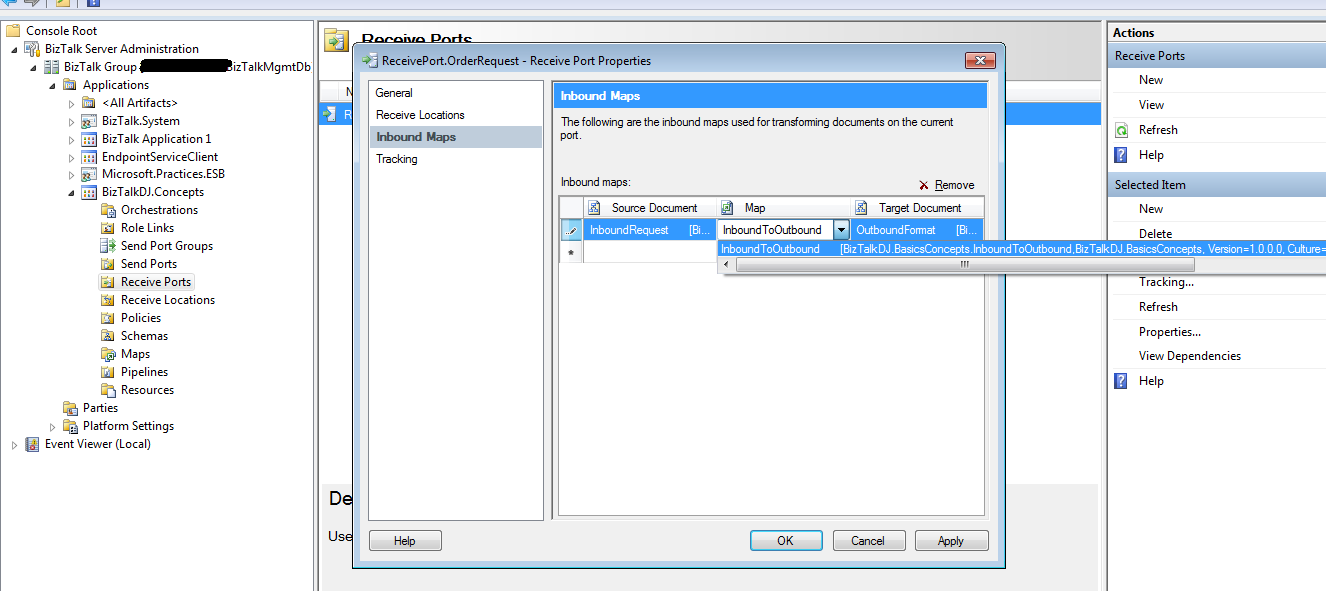Screen dimensions: 1326x591
Task: Switch to the Tracking page in port properties
Action: (396, 158)
